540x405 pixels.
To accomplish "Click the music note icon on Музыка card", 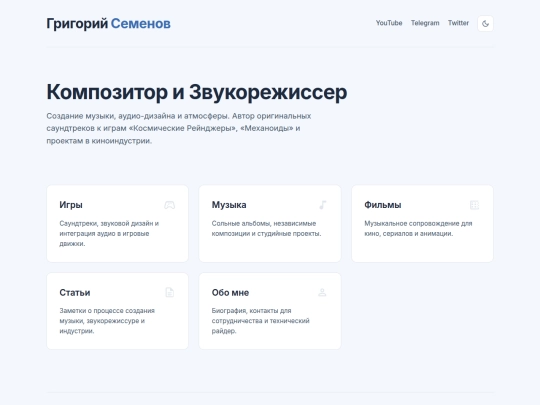I will 322,205.
